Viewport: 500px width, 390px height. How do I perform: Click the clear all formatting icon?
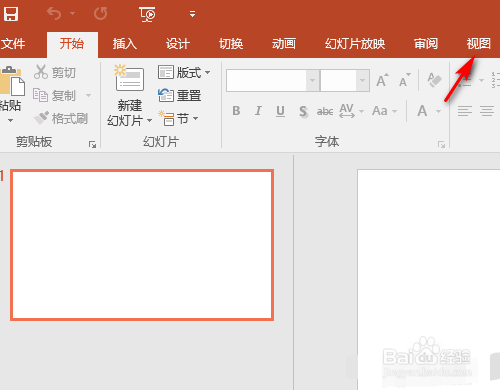pos(434,80)
